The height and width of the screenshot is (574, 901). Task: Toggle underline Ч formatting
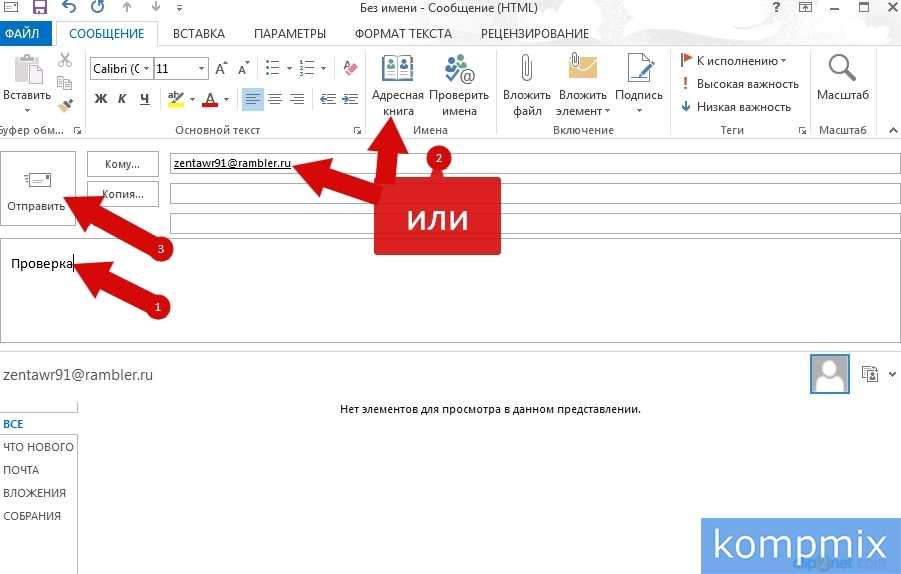point(145,99)
